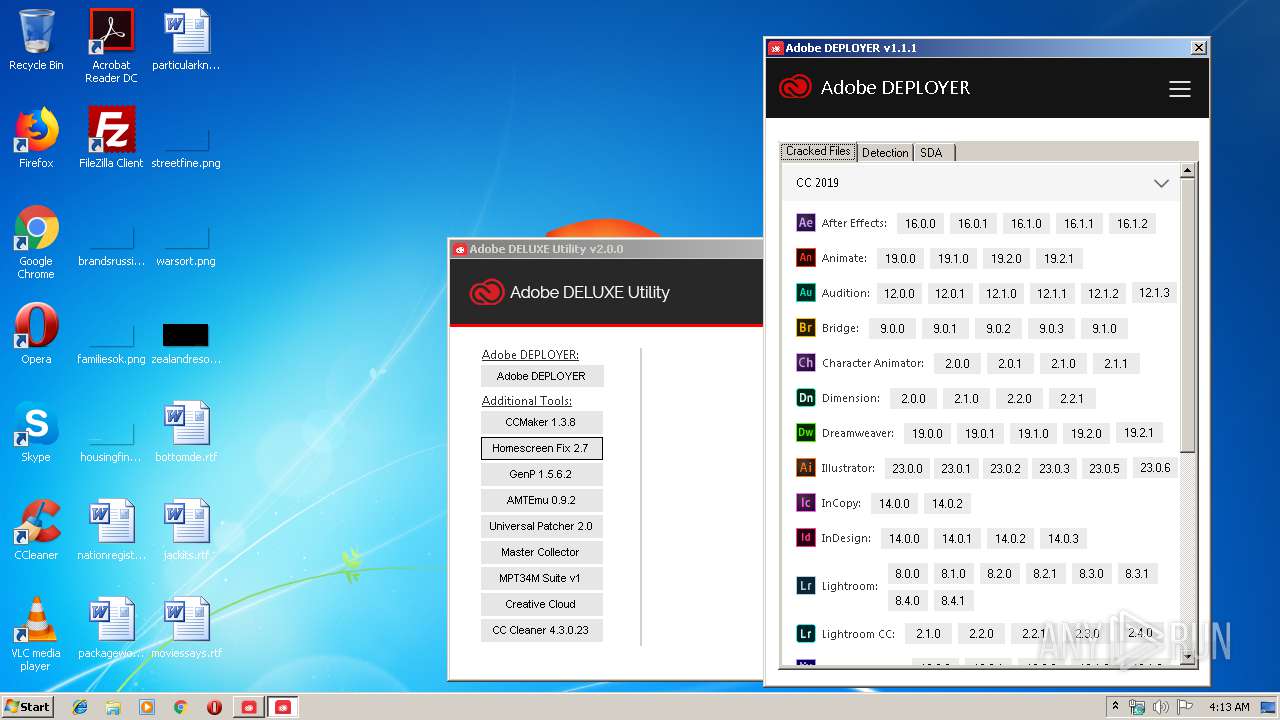This screenshot has width=1280, height=720.
Task: Select Lightroom version 8.4.1
Action: point(953,601)
